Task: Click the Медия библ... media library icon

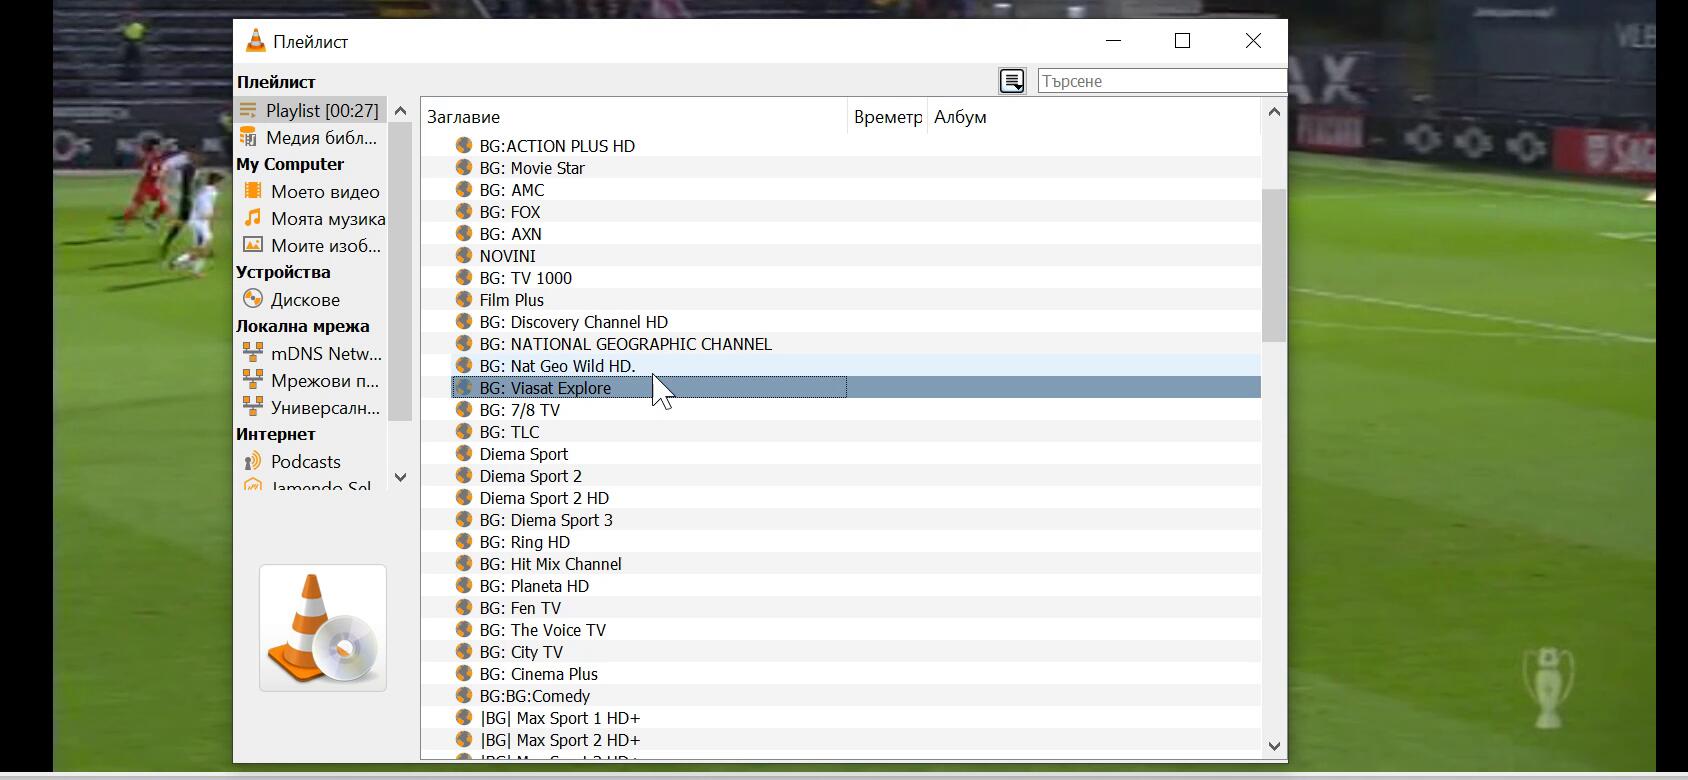Action: (248, 137)
